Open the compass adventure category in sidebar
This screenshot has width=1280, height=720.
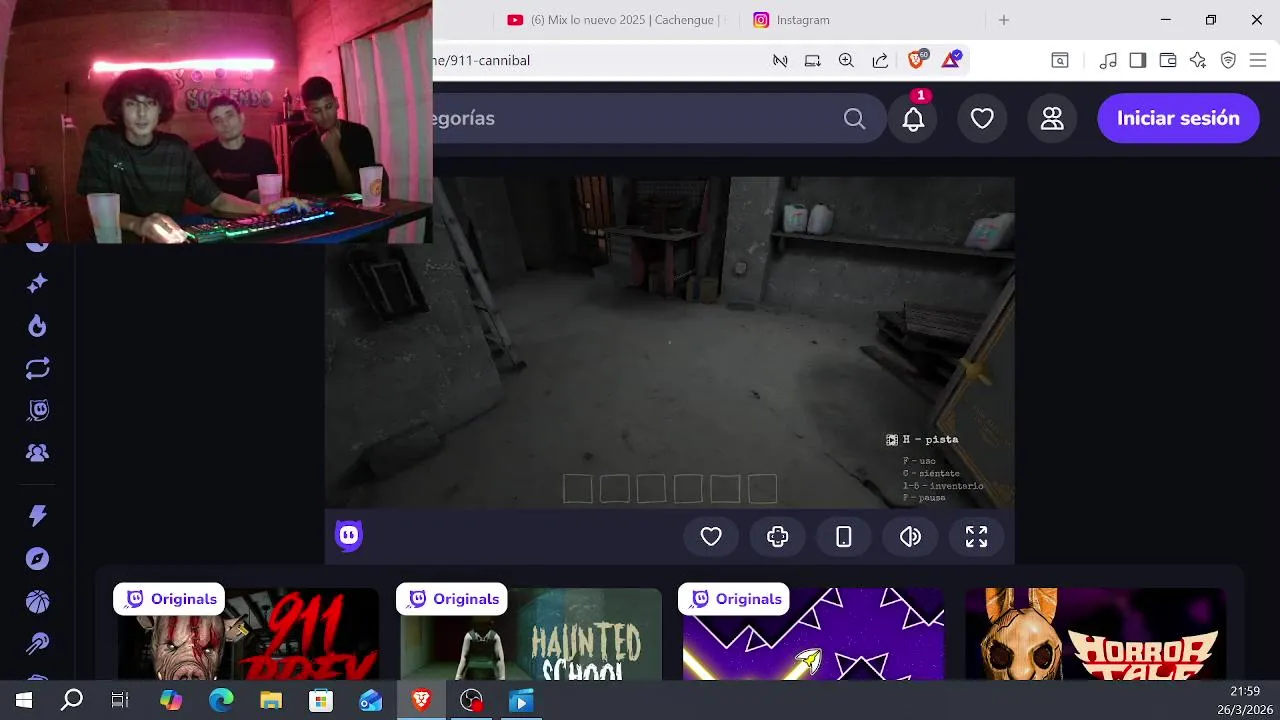point(37,559)
